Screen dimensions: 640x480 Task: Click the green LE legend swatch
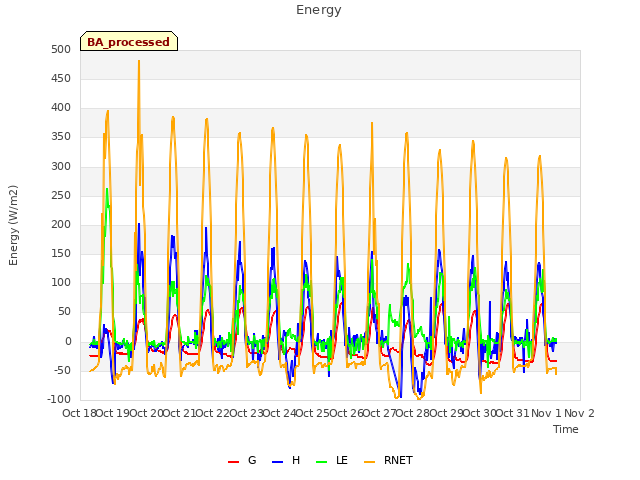point(322,462)
